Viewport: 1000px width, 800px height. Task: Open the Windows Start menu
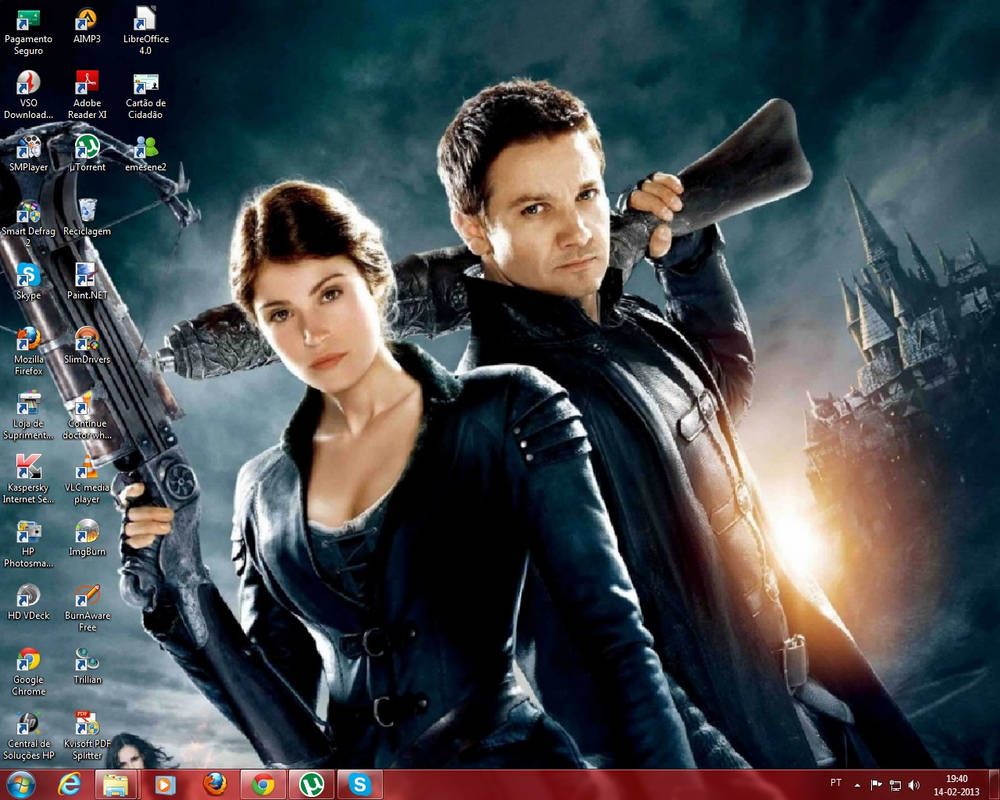(x=21, y=784)
